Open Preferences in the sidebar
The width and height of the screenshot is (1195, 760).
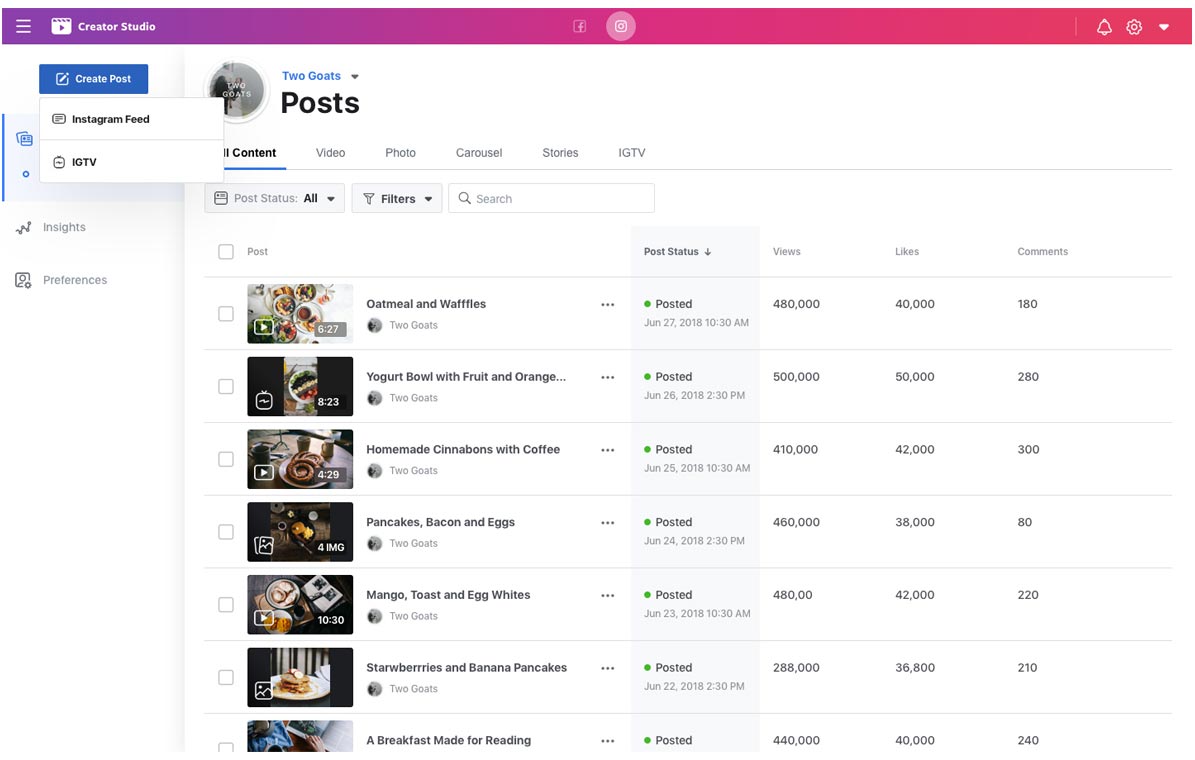coord(61,280)
